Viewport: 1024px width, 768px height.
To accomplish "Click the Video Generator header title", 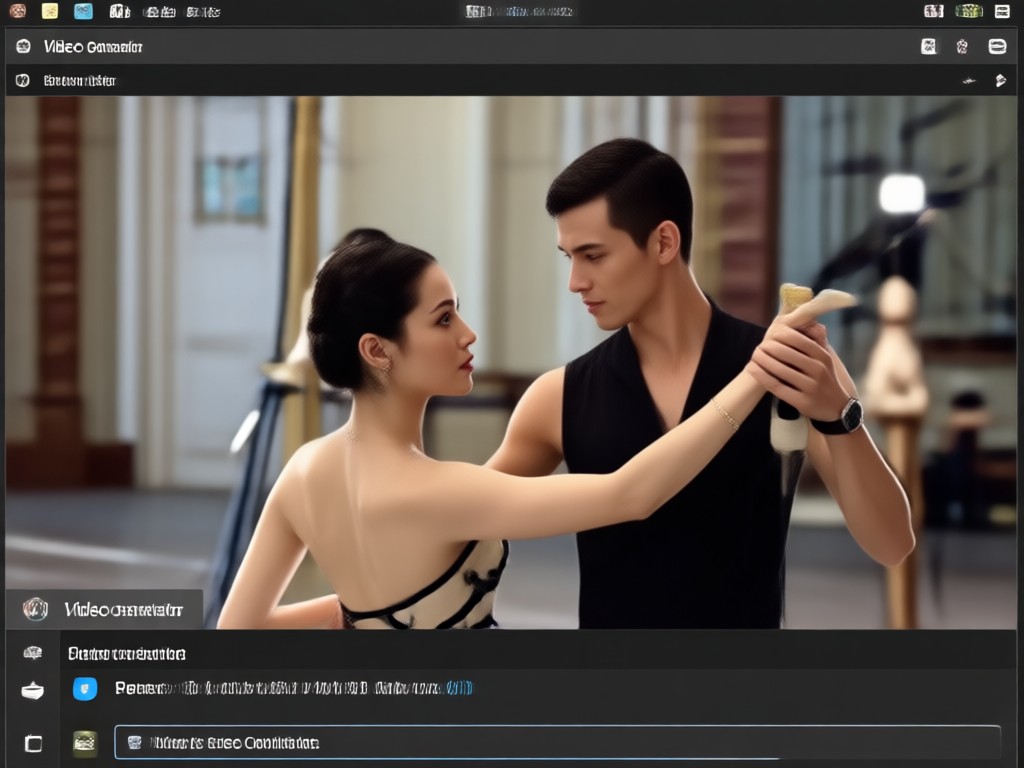I will coord(93,47).
